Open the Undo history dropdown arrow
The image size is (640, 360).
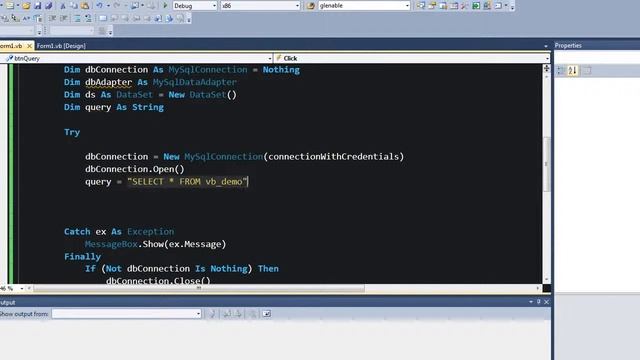point(108,6)
